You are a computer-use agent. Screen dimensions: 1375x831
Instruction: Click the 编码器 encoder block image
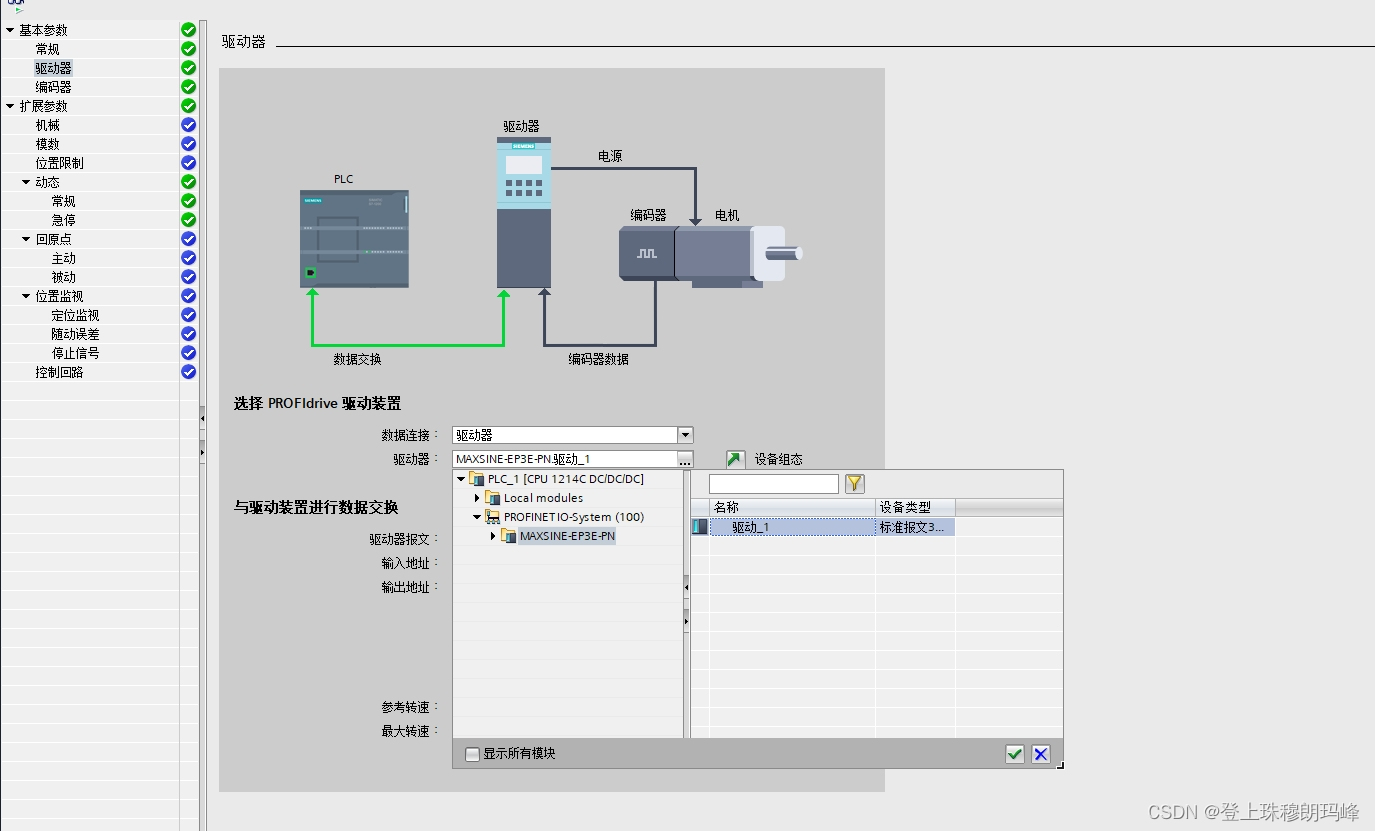click(647, 252)
